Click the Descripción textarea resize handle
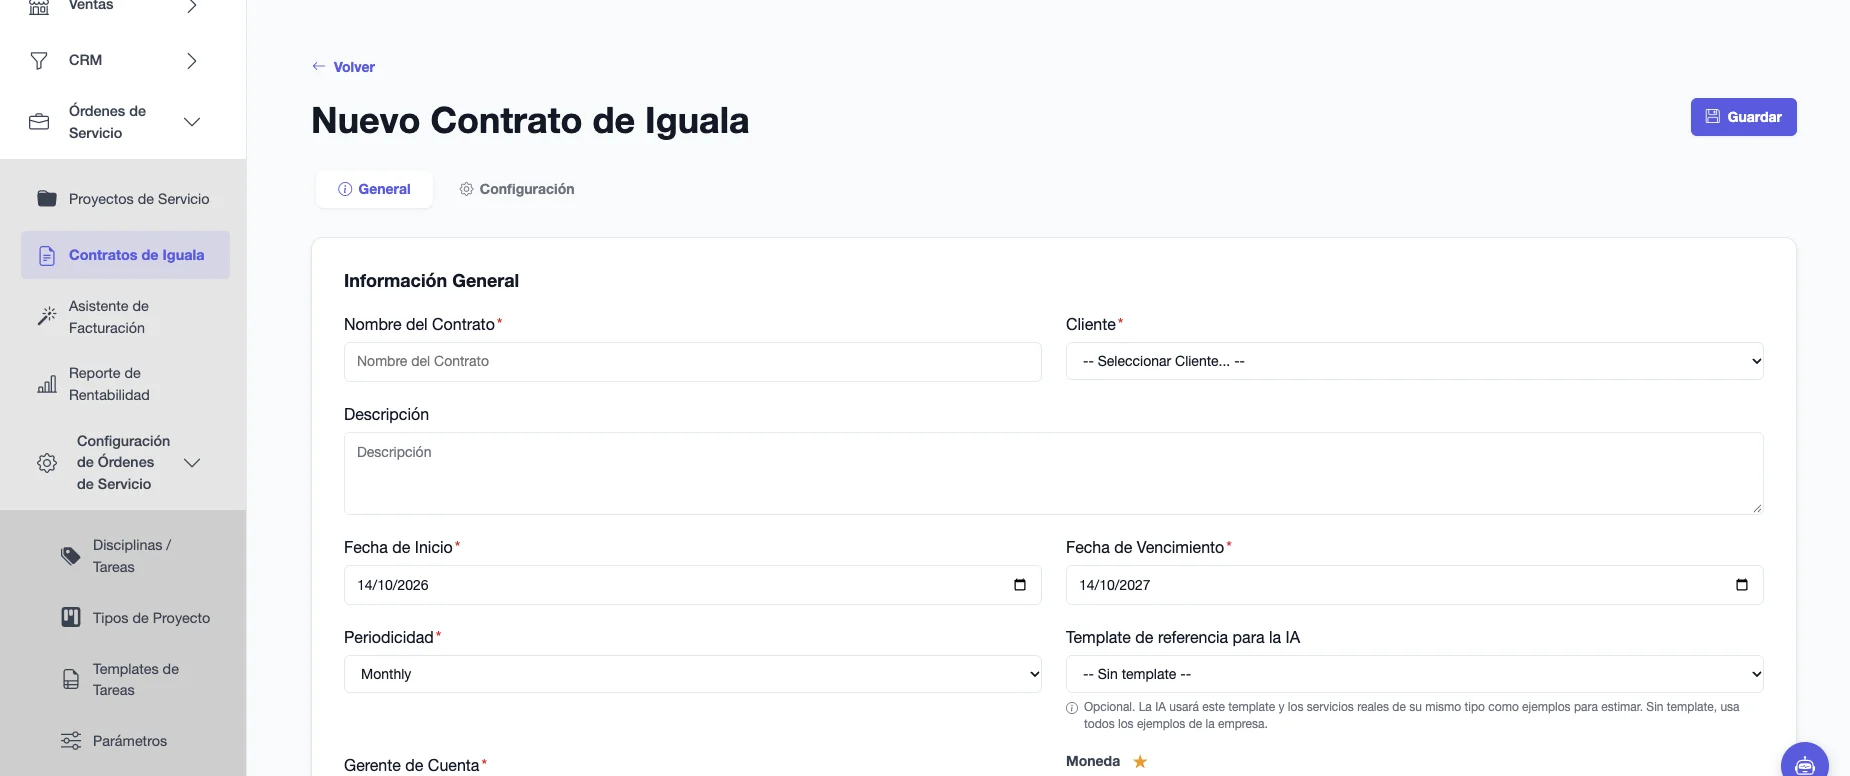The width and height of the screenshot is (1850, 776). pyautogui.click(x=1757, y=508)
